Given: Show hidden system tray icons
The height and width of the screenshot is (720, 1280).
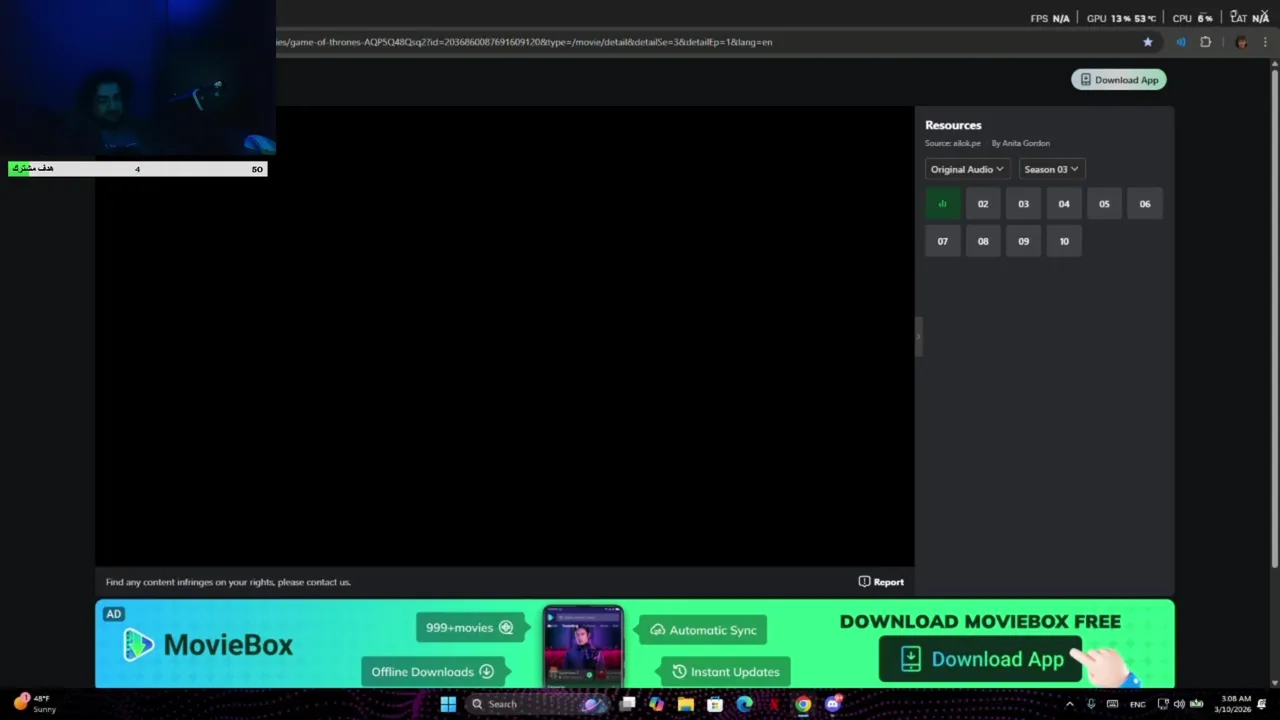Looking at the screenshot, I should (1069, 704).
